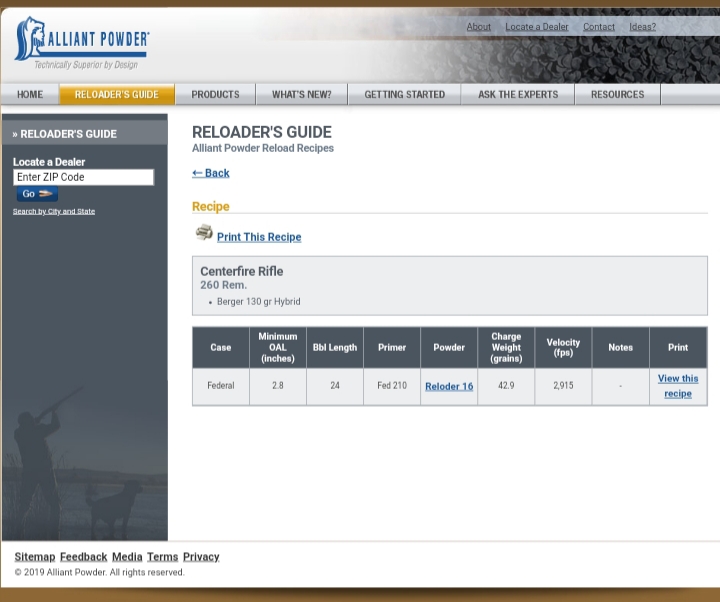Screen dimensions: 720x602
Task: Click View this recipe link
Action: 678,386
